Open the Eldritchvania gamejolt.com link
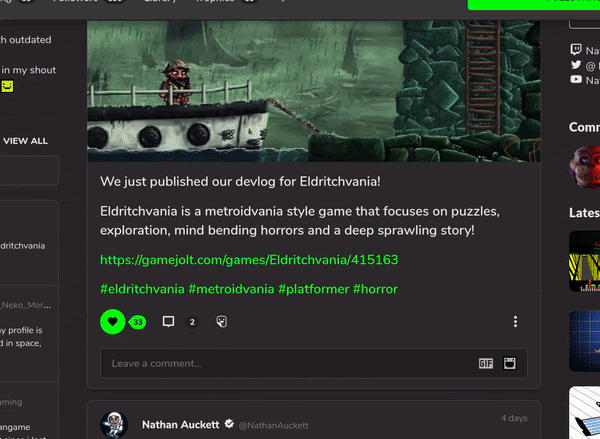 pos(249,260)
